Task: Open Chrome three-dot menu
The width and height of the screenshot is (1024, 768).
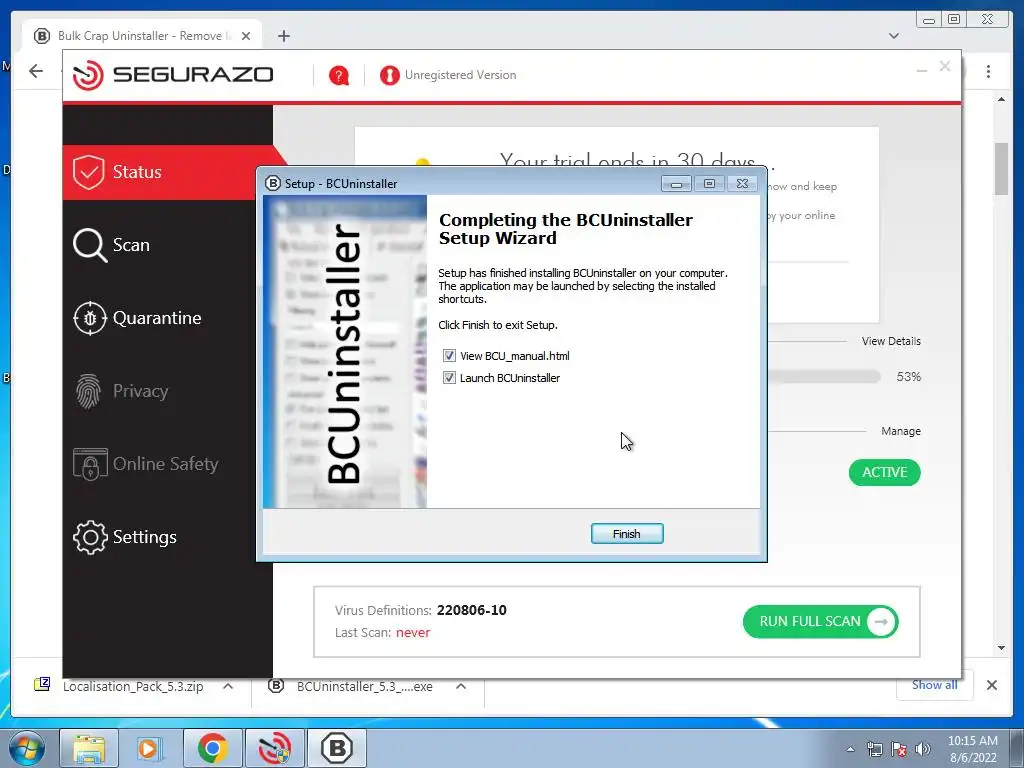Action: click(x=988, y=71)
